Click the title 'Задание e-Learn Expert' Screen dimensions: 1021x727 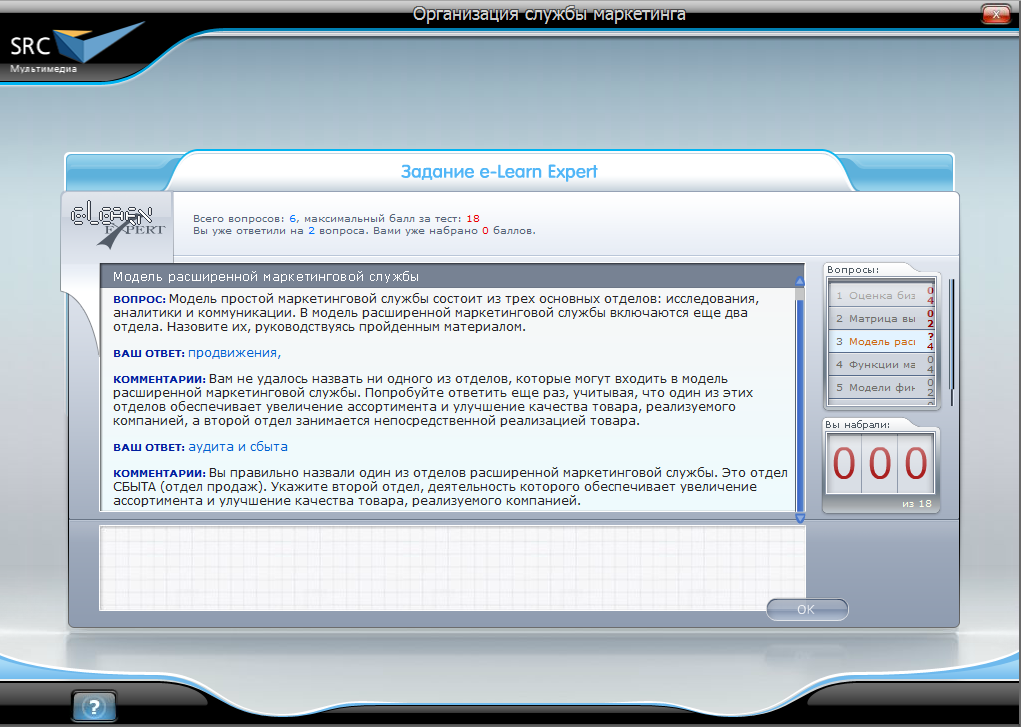[x=499, y=172]
